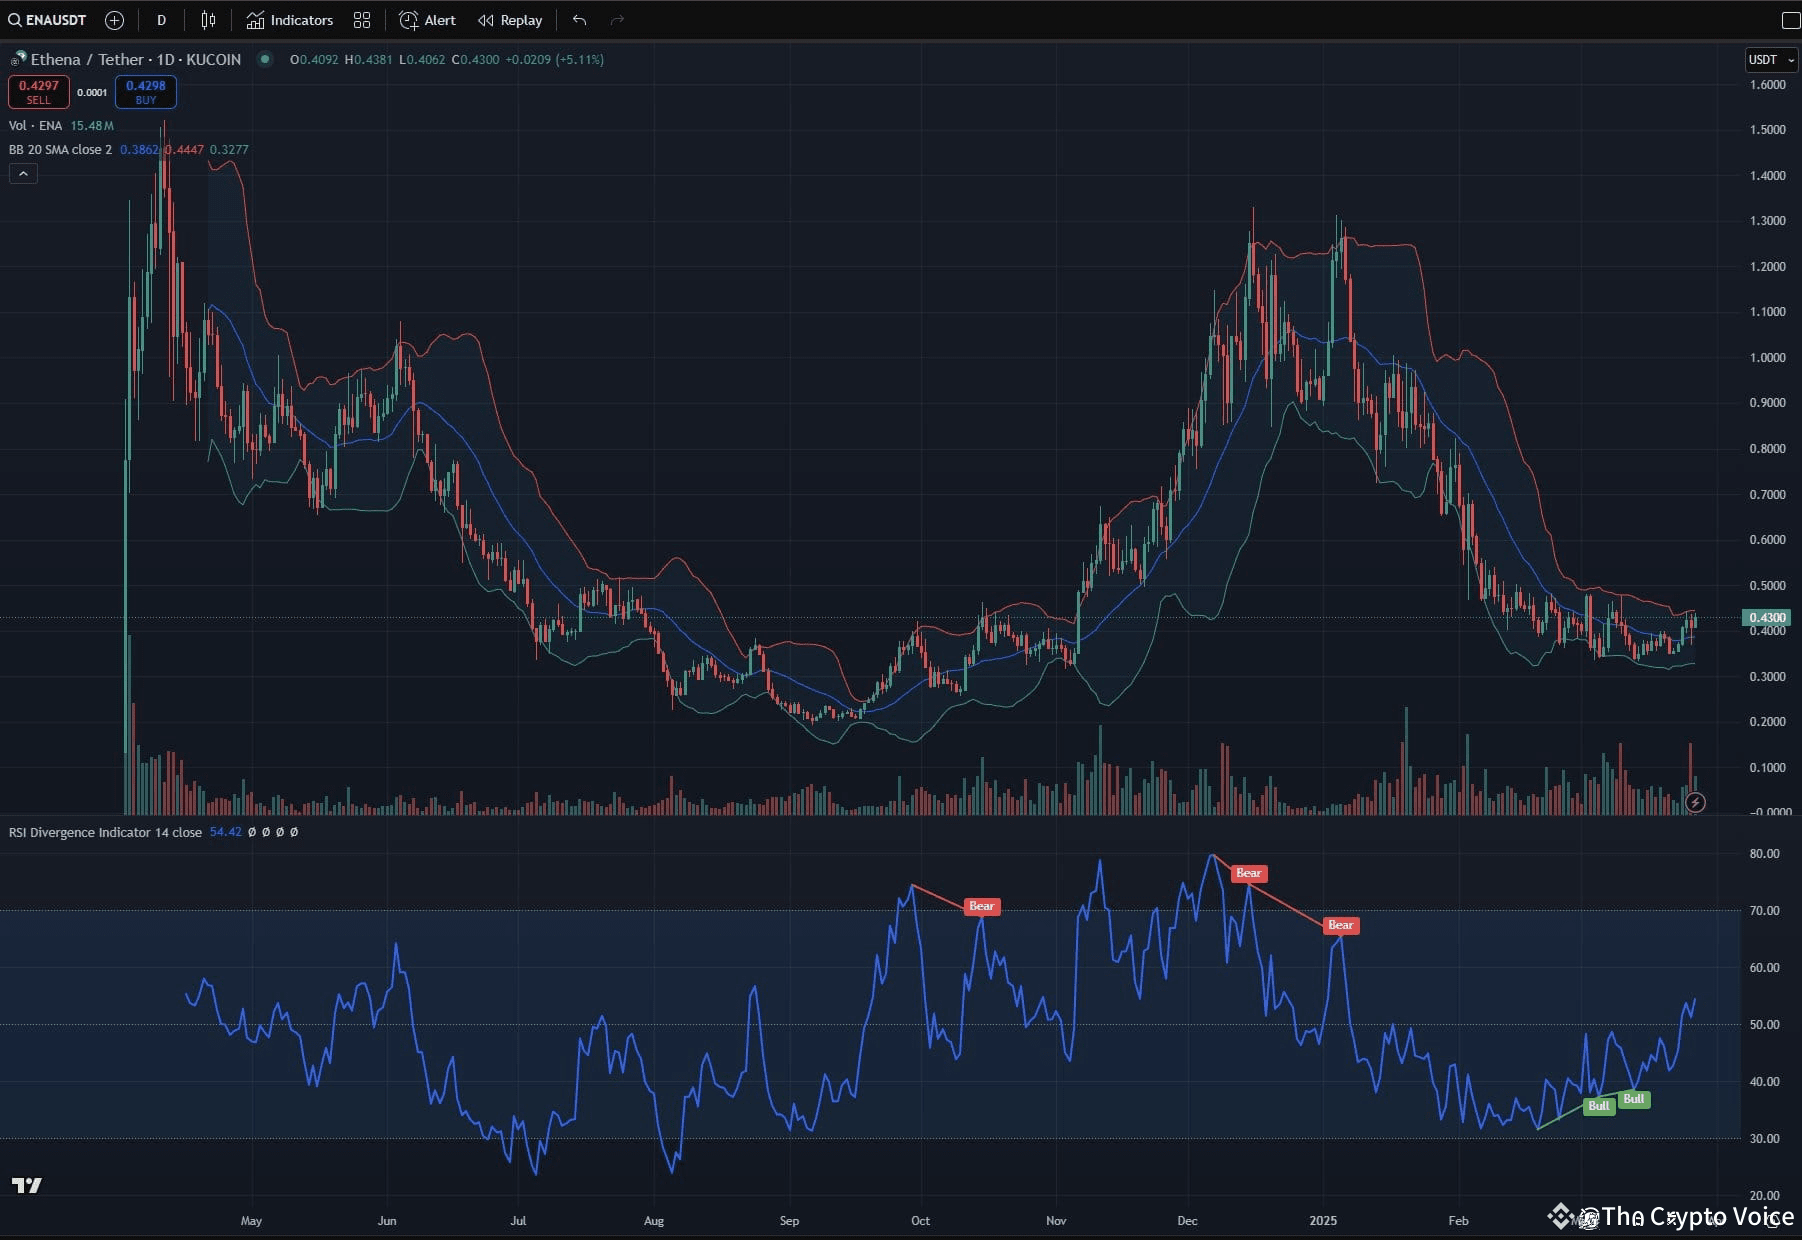
Task: Click the green market status dot
Action: pos(265,59)
